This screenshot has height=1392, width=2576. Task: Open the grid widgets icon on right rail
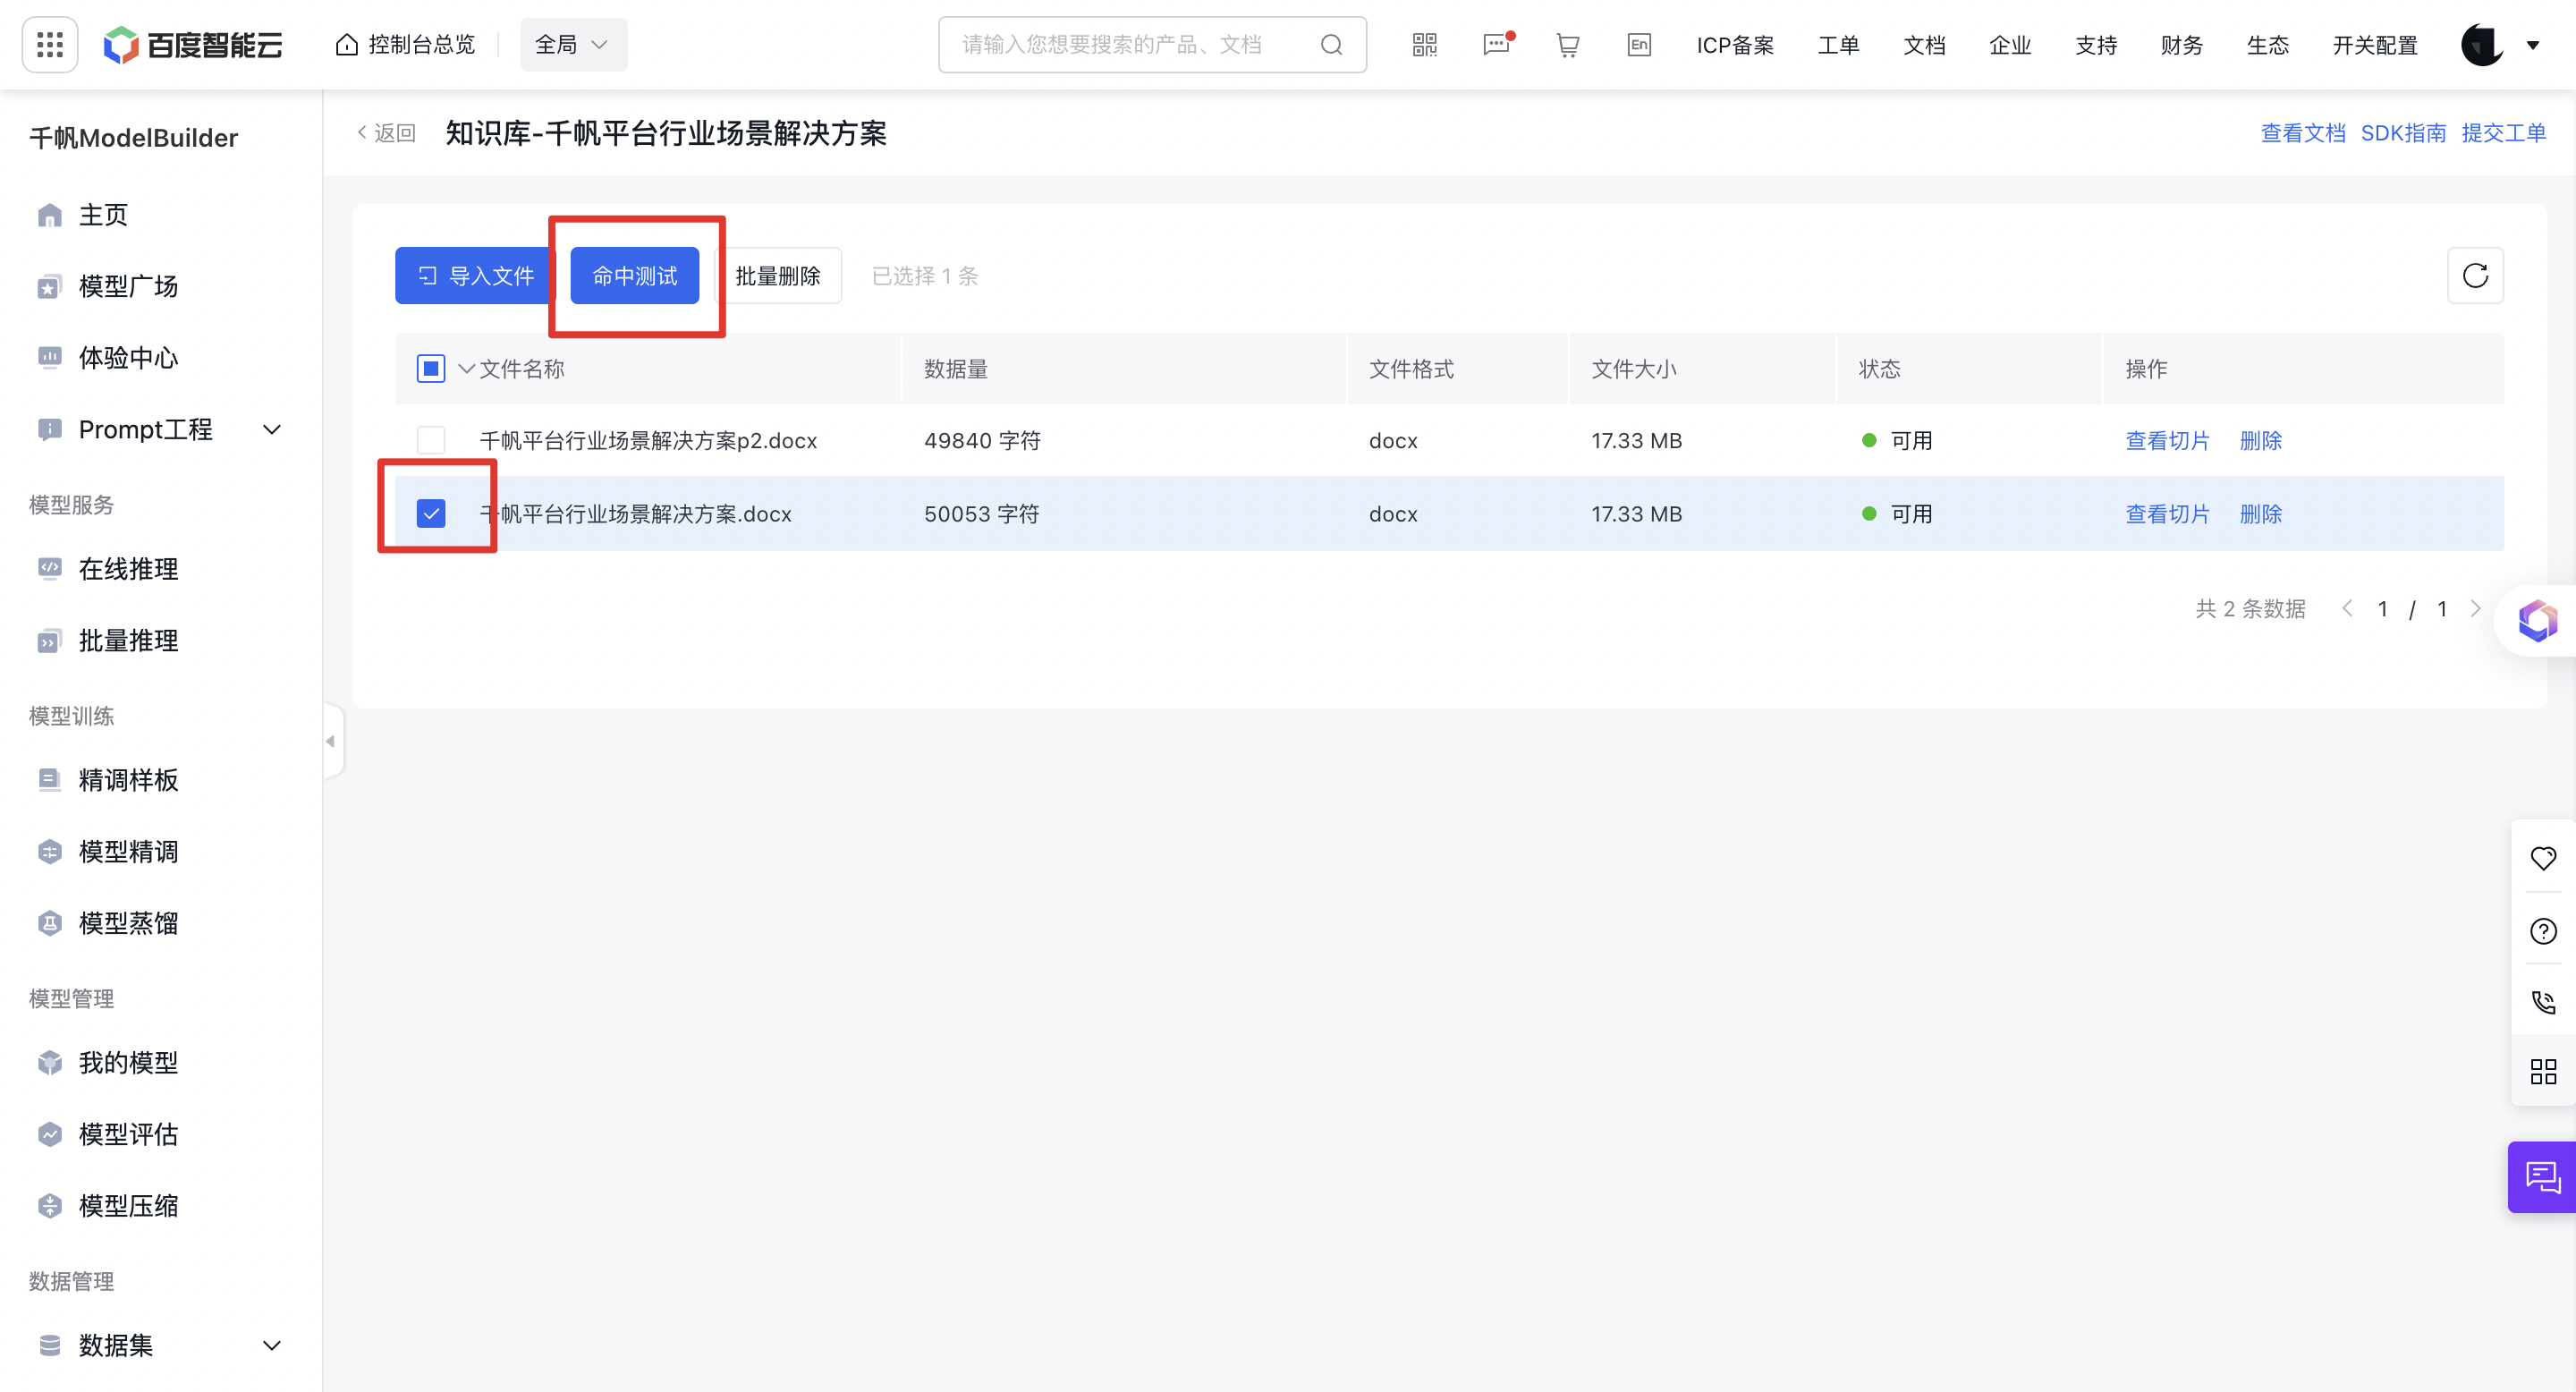point(2543,1072)
